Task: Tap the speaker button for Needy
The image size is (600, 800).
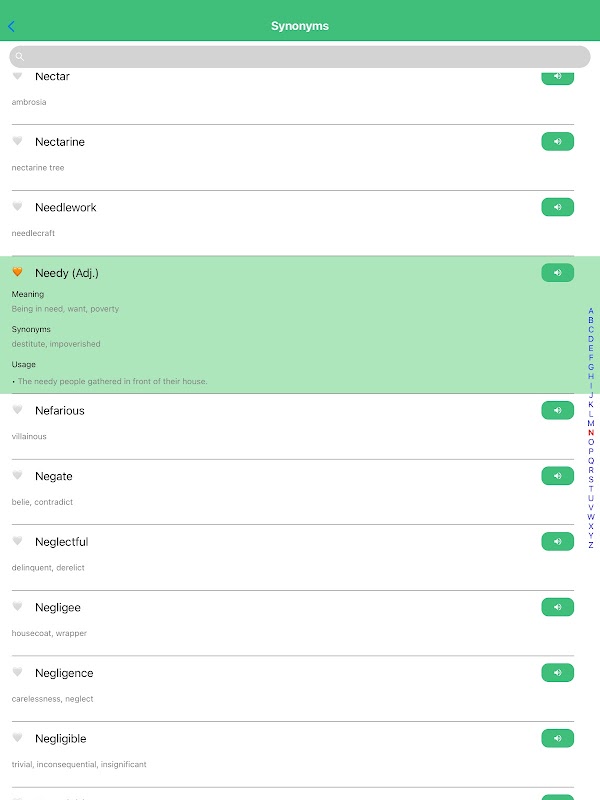Action: pyautogui.click(x=557, y=272)
